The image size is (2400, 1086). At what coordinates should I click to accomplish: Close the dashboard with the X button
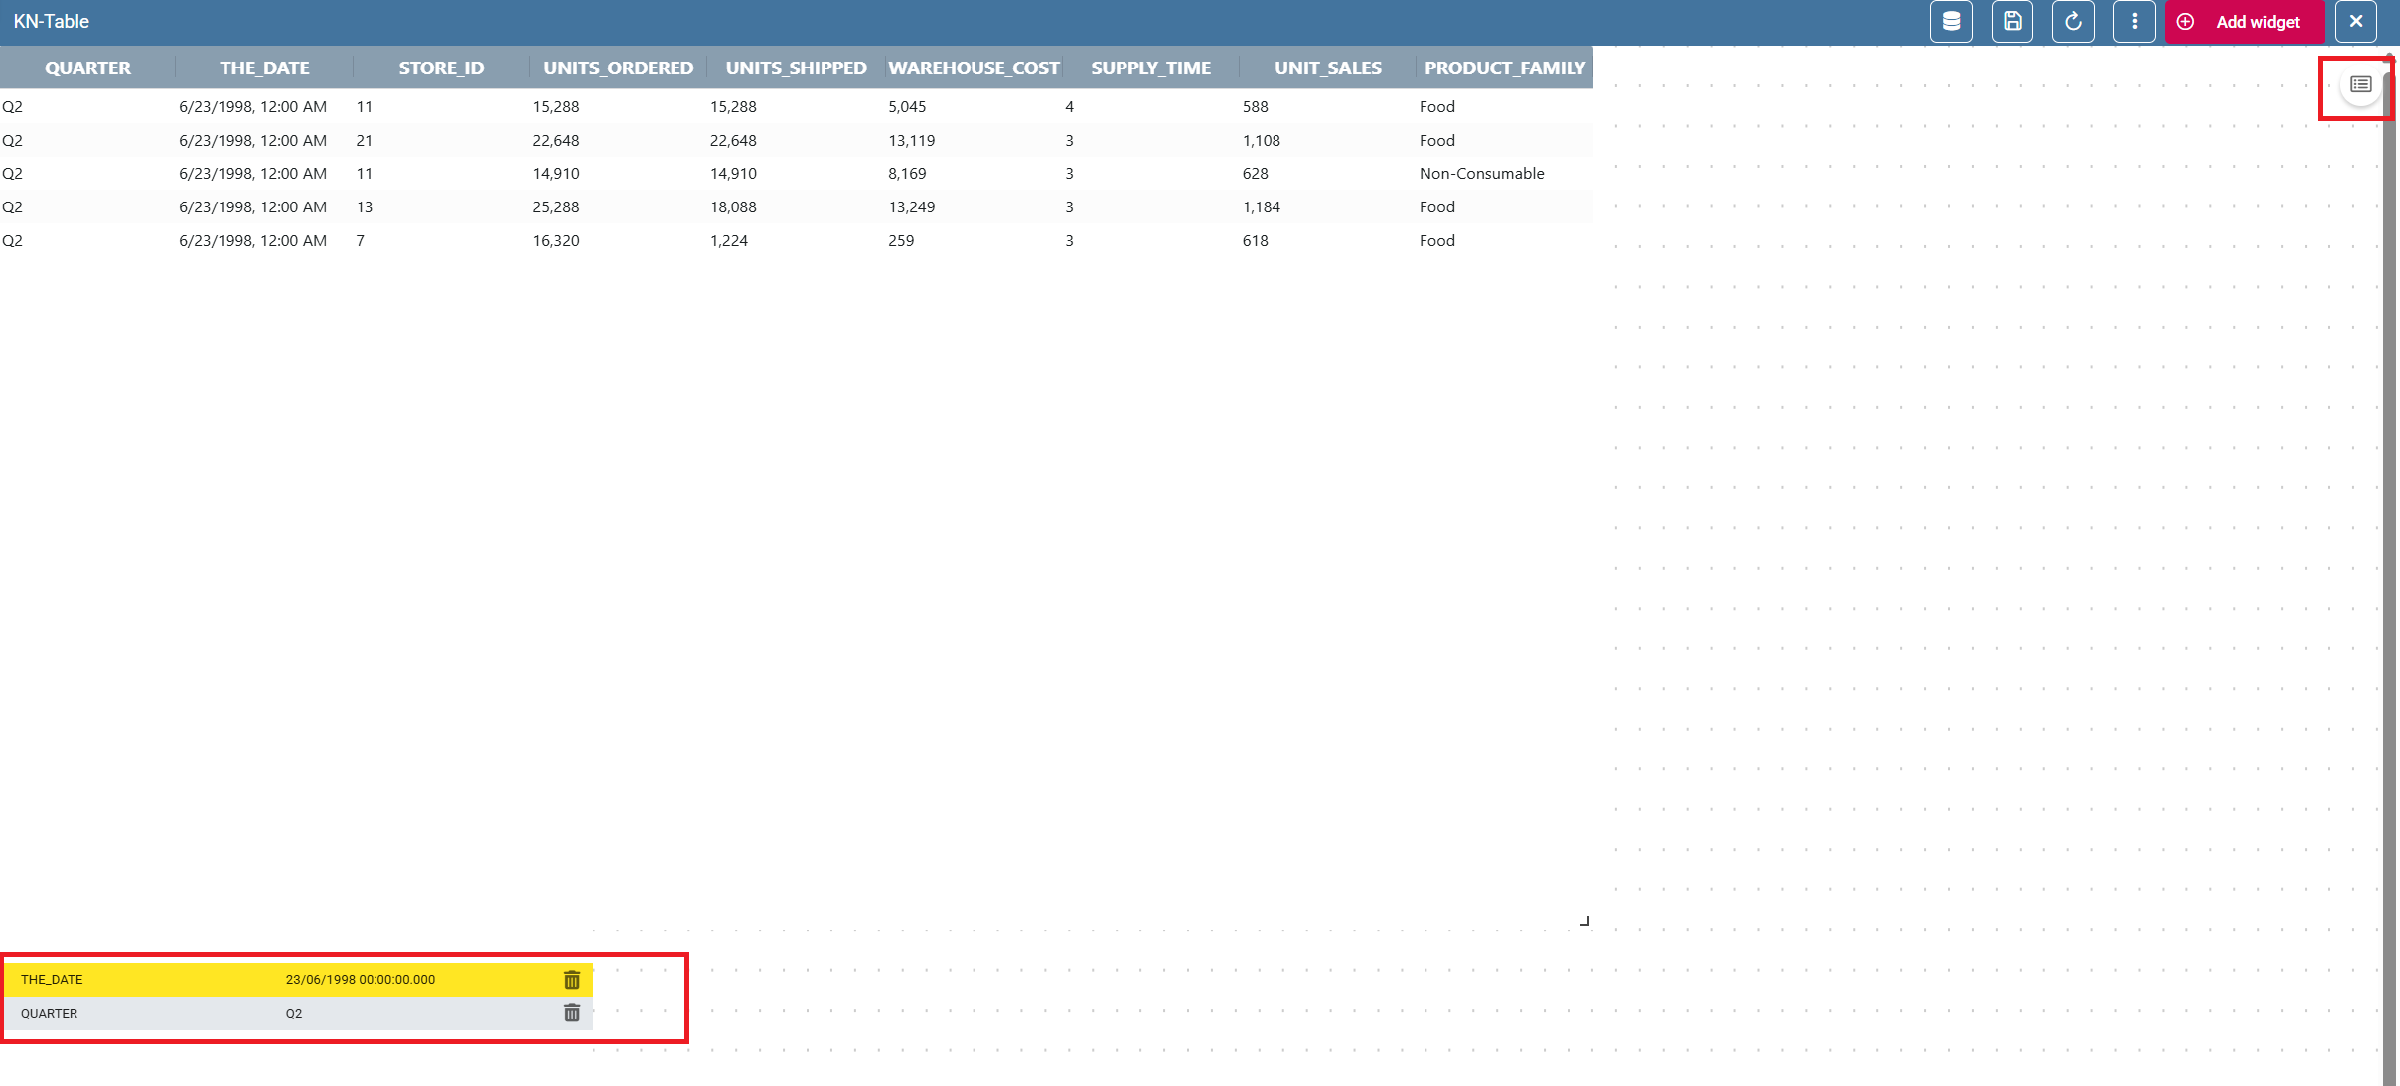click(2356, 22)
